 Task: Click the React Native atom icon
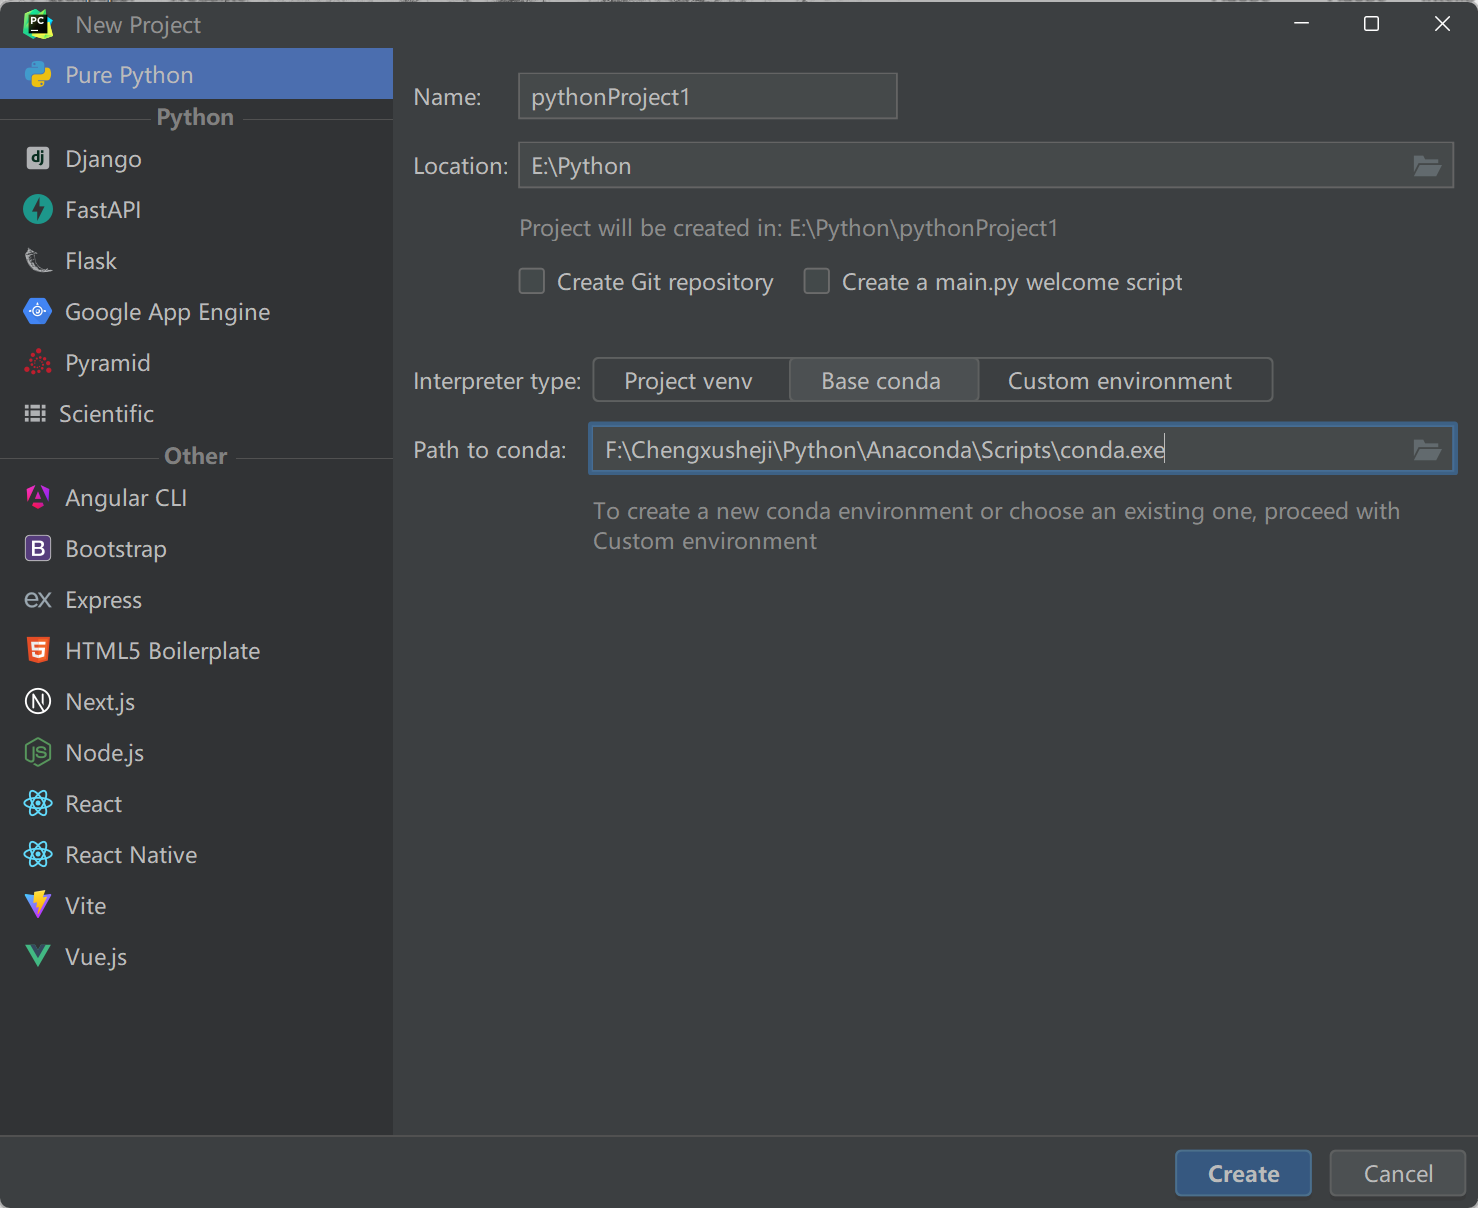38,854
